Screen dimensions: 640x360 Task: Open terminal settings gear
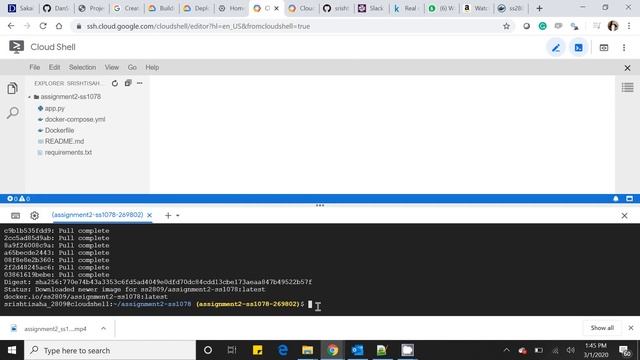tap(35, 216)
